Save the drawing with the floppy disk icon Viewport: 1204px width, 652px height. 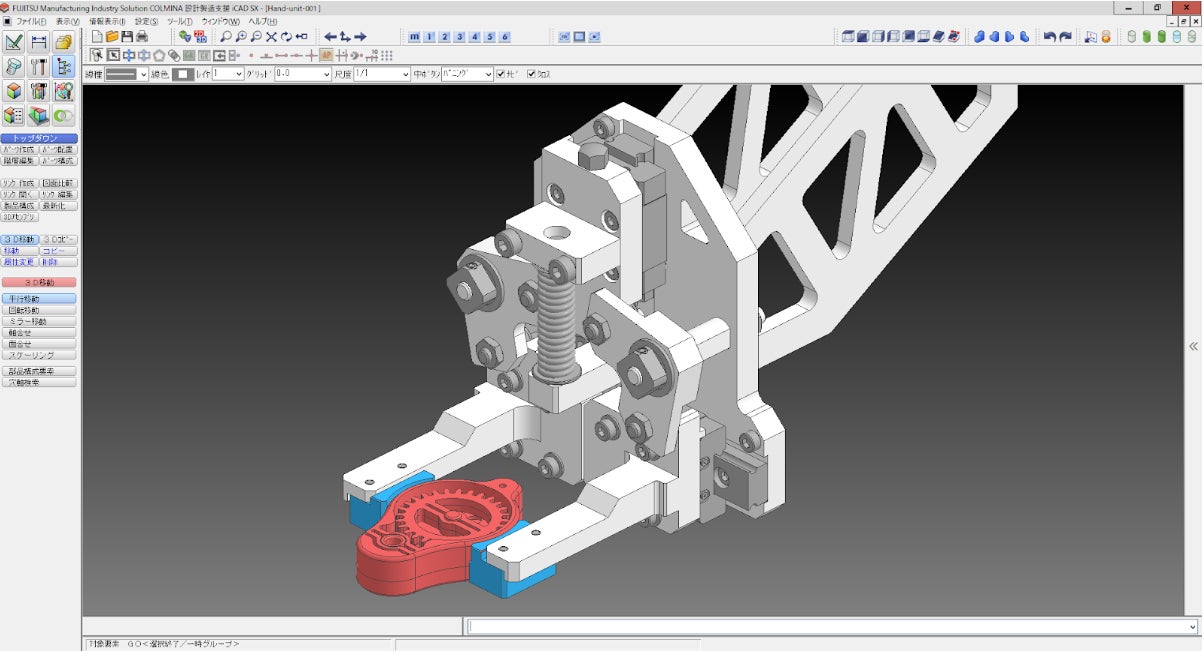click(127, 37)
